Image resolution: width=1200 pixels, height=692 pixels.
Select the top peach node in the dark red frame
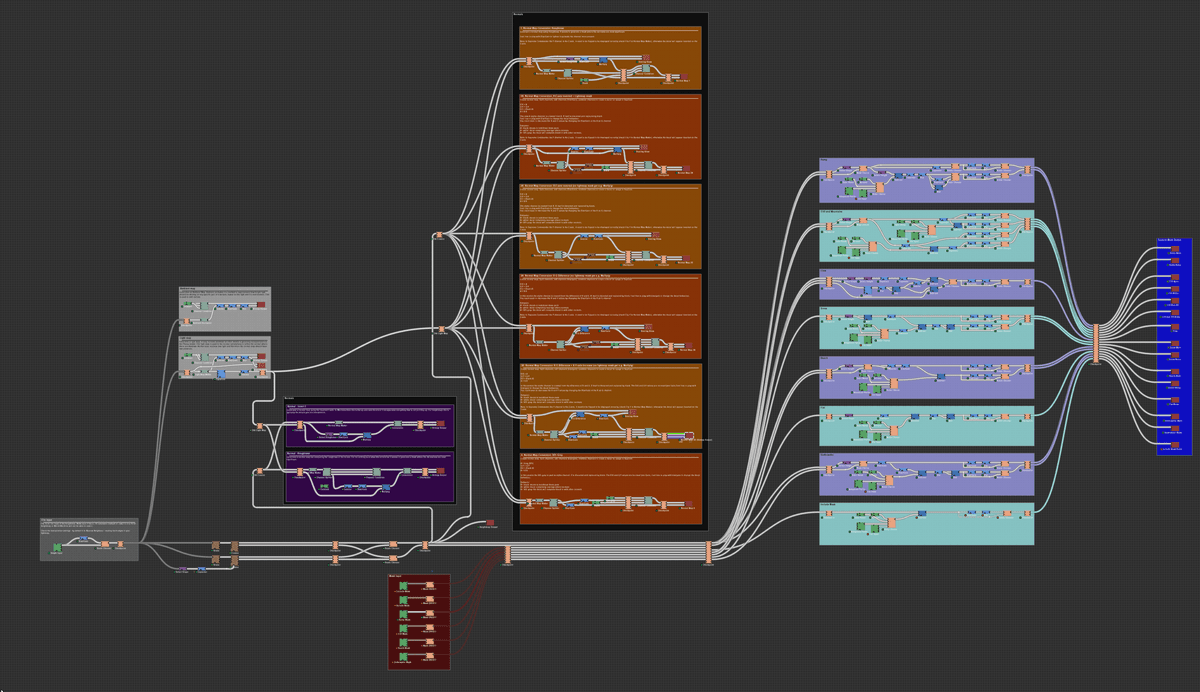pyautogui.click(x=430, y=585)
